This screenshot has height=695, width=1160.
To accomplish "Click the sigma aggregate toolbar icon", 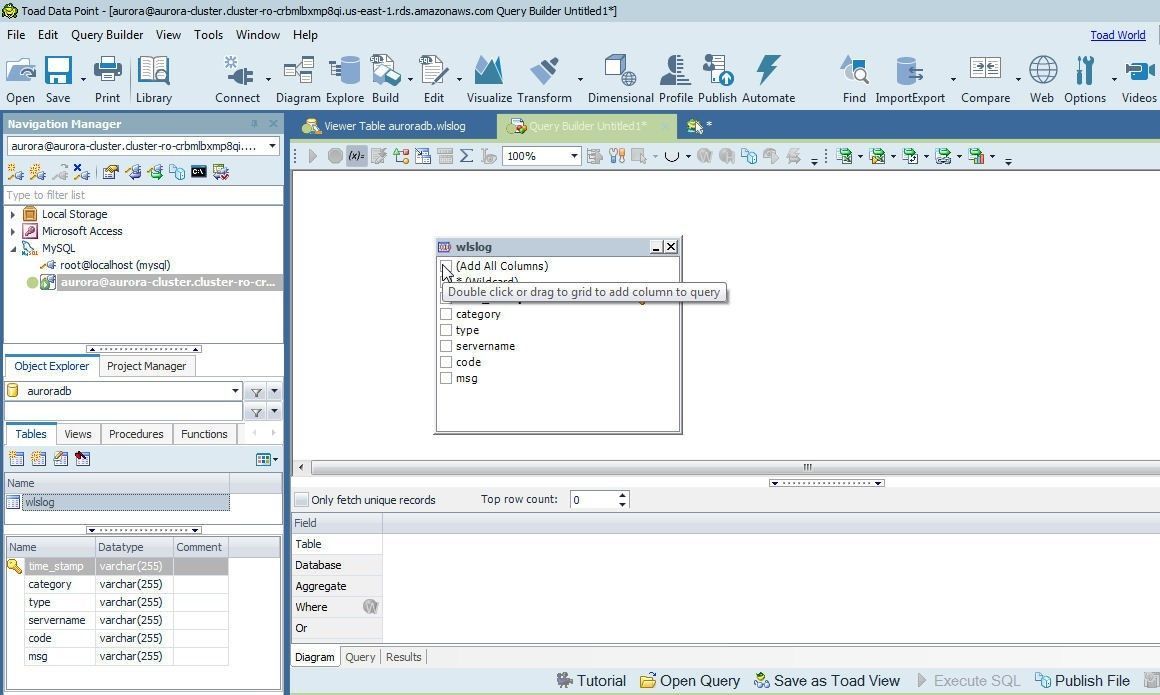I will [x=466, y=156].
